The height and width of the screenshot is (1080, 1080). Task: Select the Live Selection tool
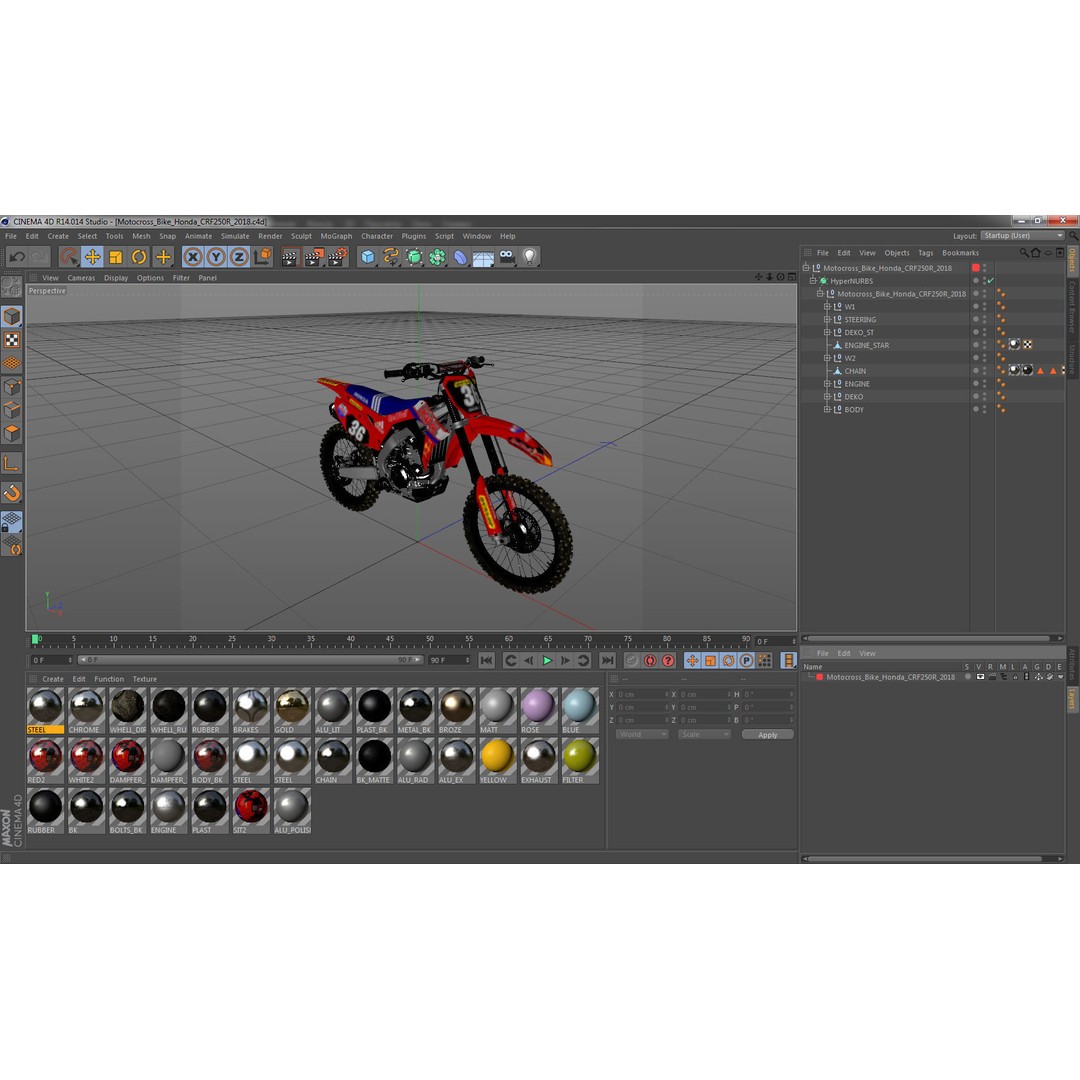tap(69, 258)
